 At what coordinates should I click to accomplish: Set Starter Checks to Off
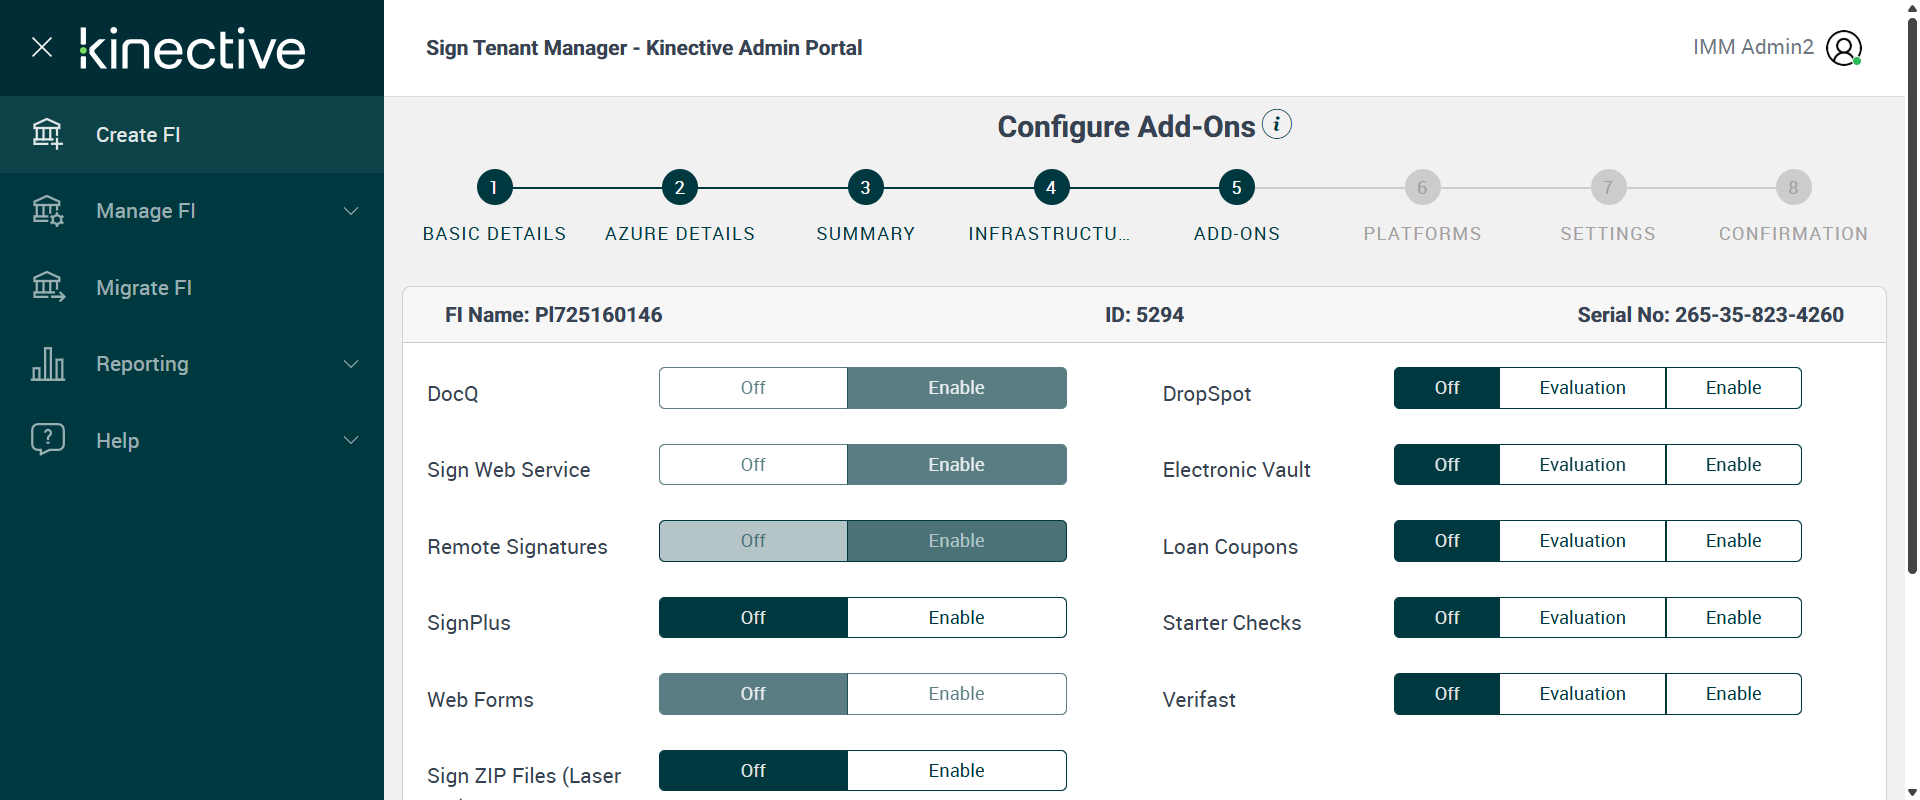[1447, 618]
